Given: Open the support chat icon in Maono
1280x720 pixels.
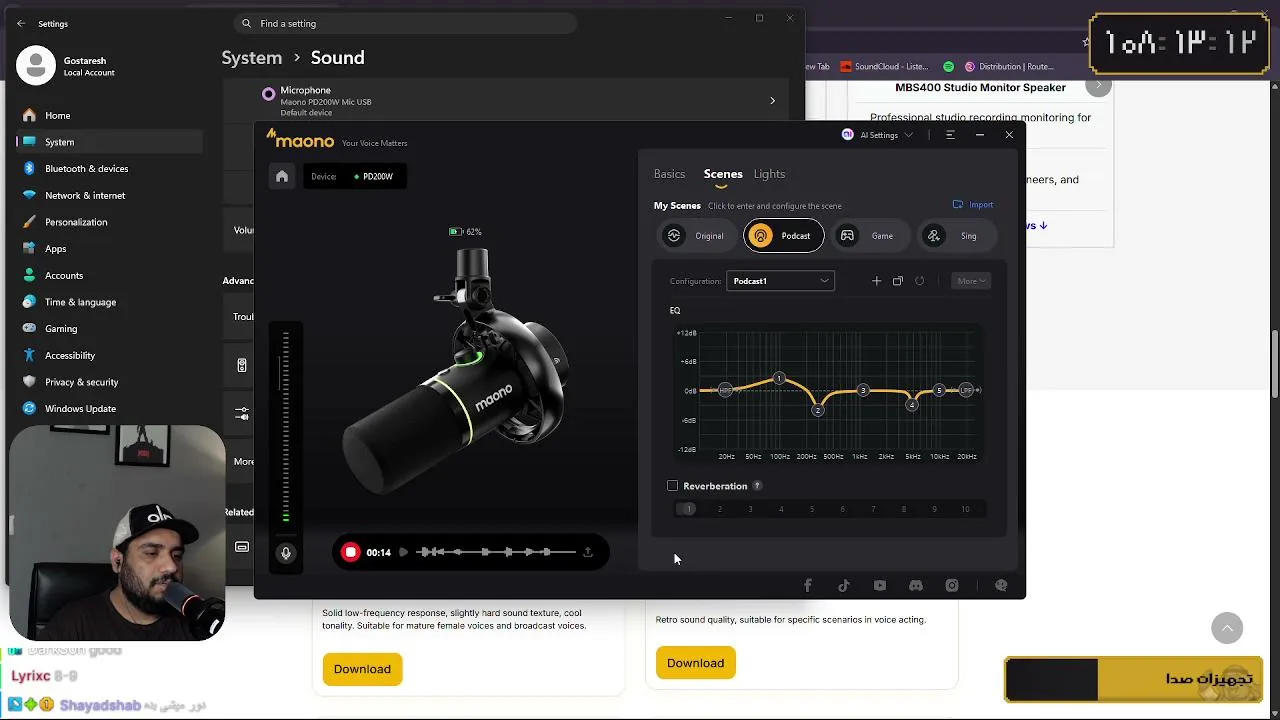Looking at the screenshot, I should [x=1001, y=586].
